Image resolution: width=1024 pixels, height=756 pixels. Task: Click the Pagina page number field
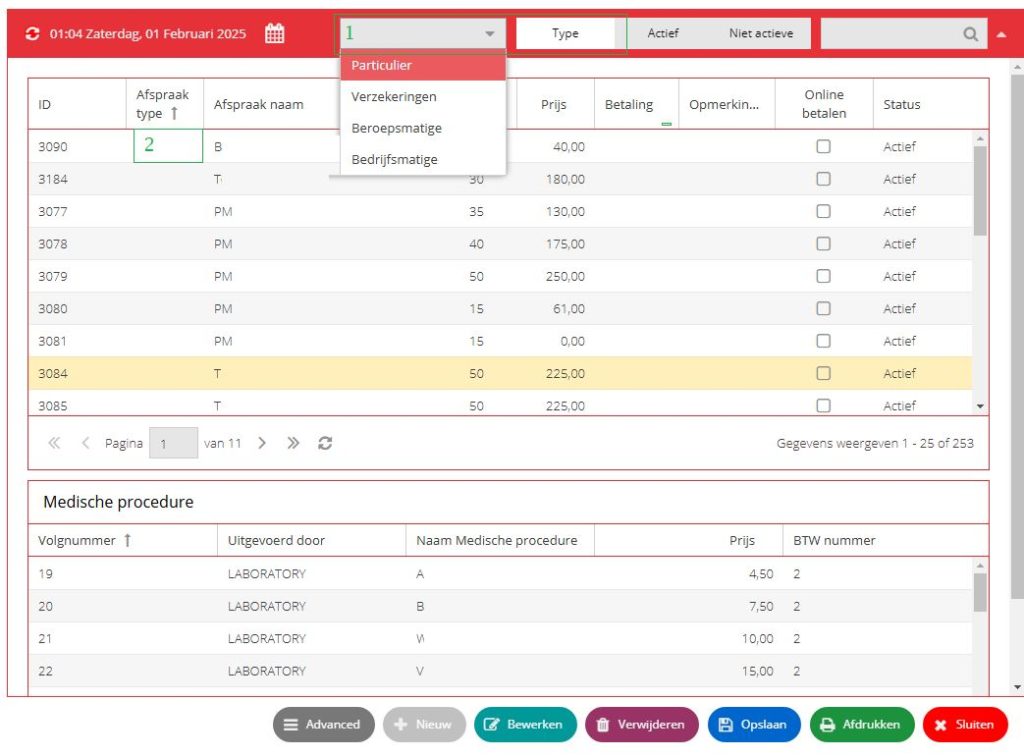pyautogui.click(x=173, y=443)
